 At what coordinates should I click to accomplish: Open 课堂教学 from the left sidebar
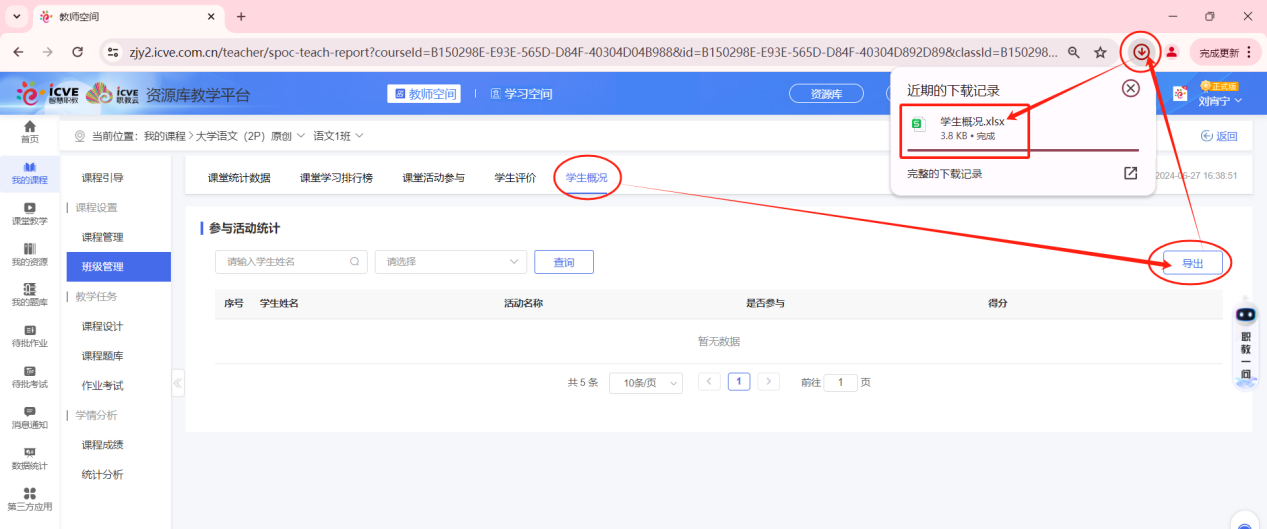[x=29, y=213]
